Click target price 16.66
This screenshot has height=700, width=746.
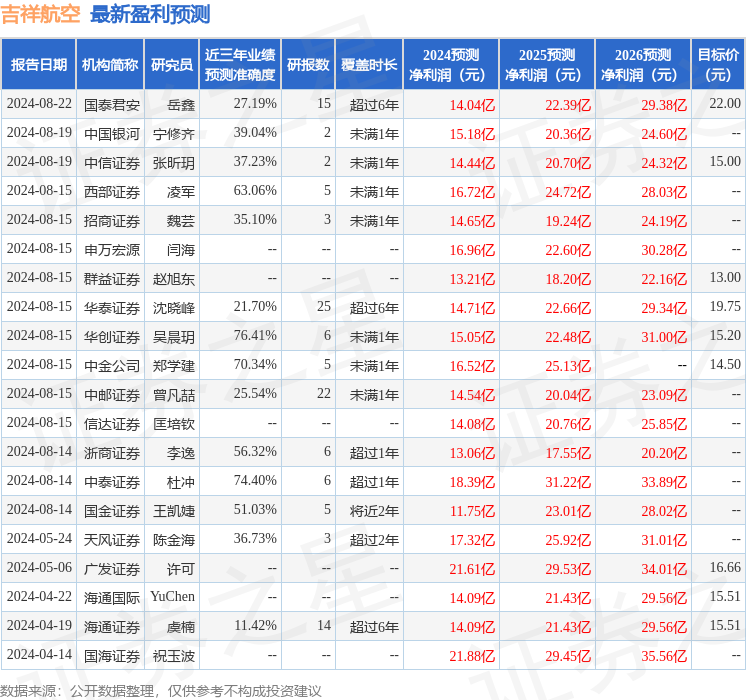725,567
